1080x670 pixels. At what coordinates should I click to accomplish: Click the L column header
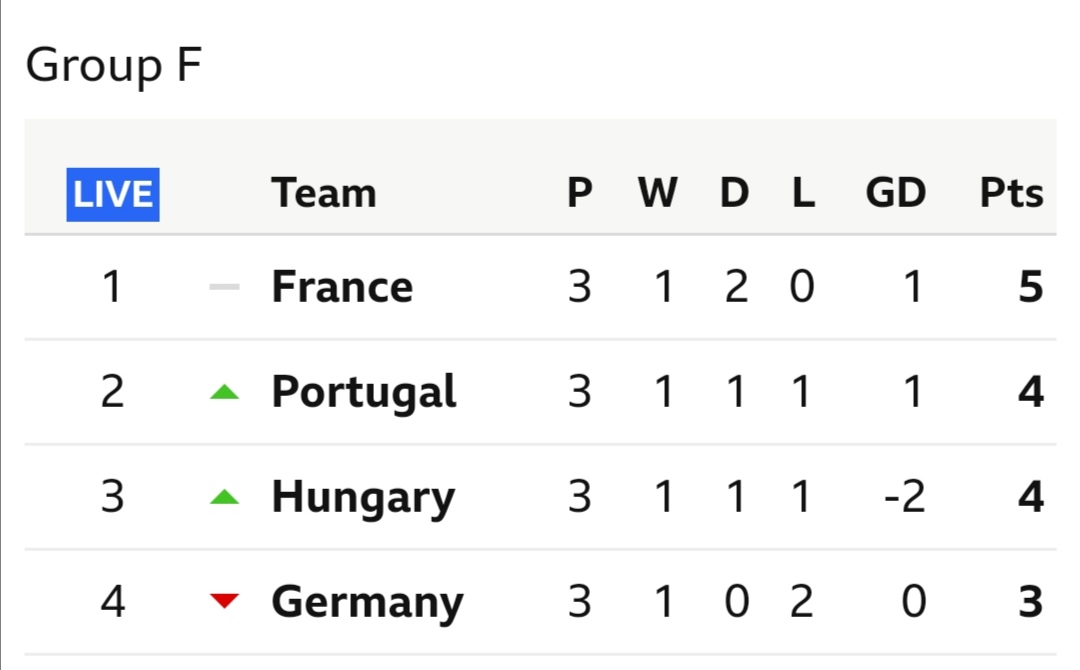(803, 193)
